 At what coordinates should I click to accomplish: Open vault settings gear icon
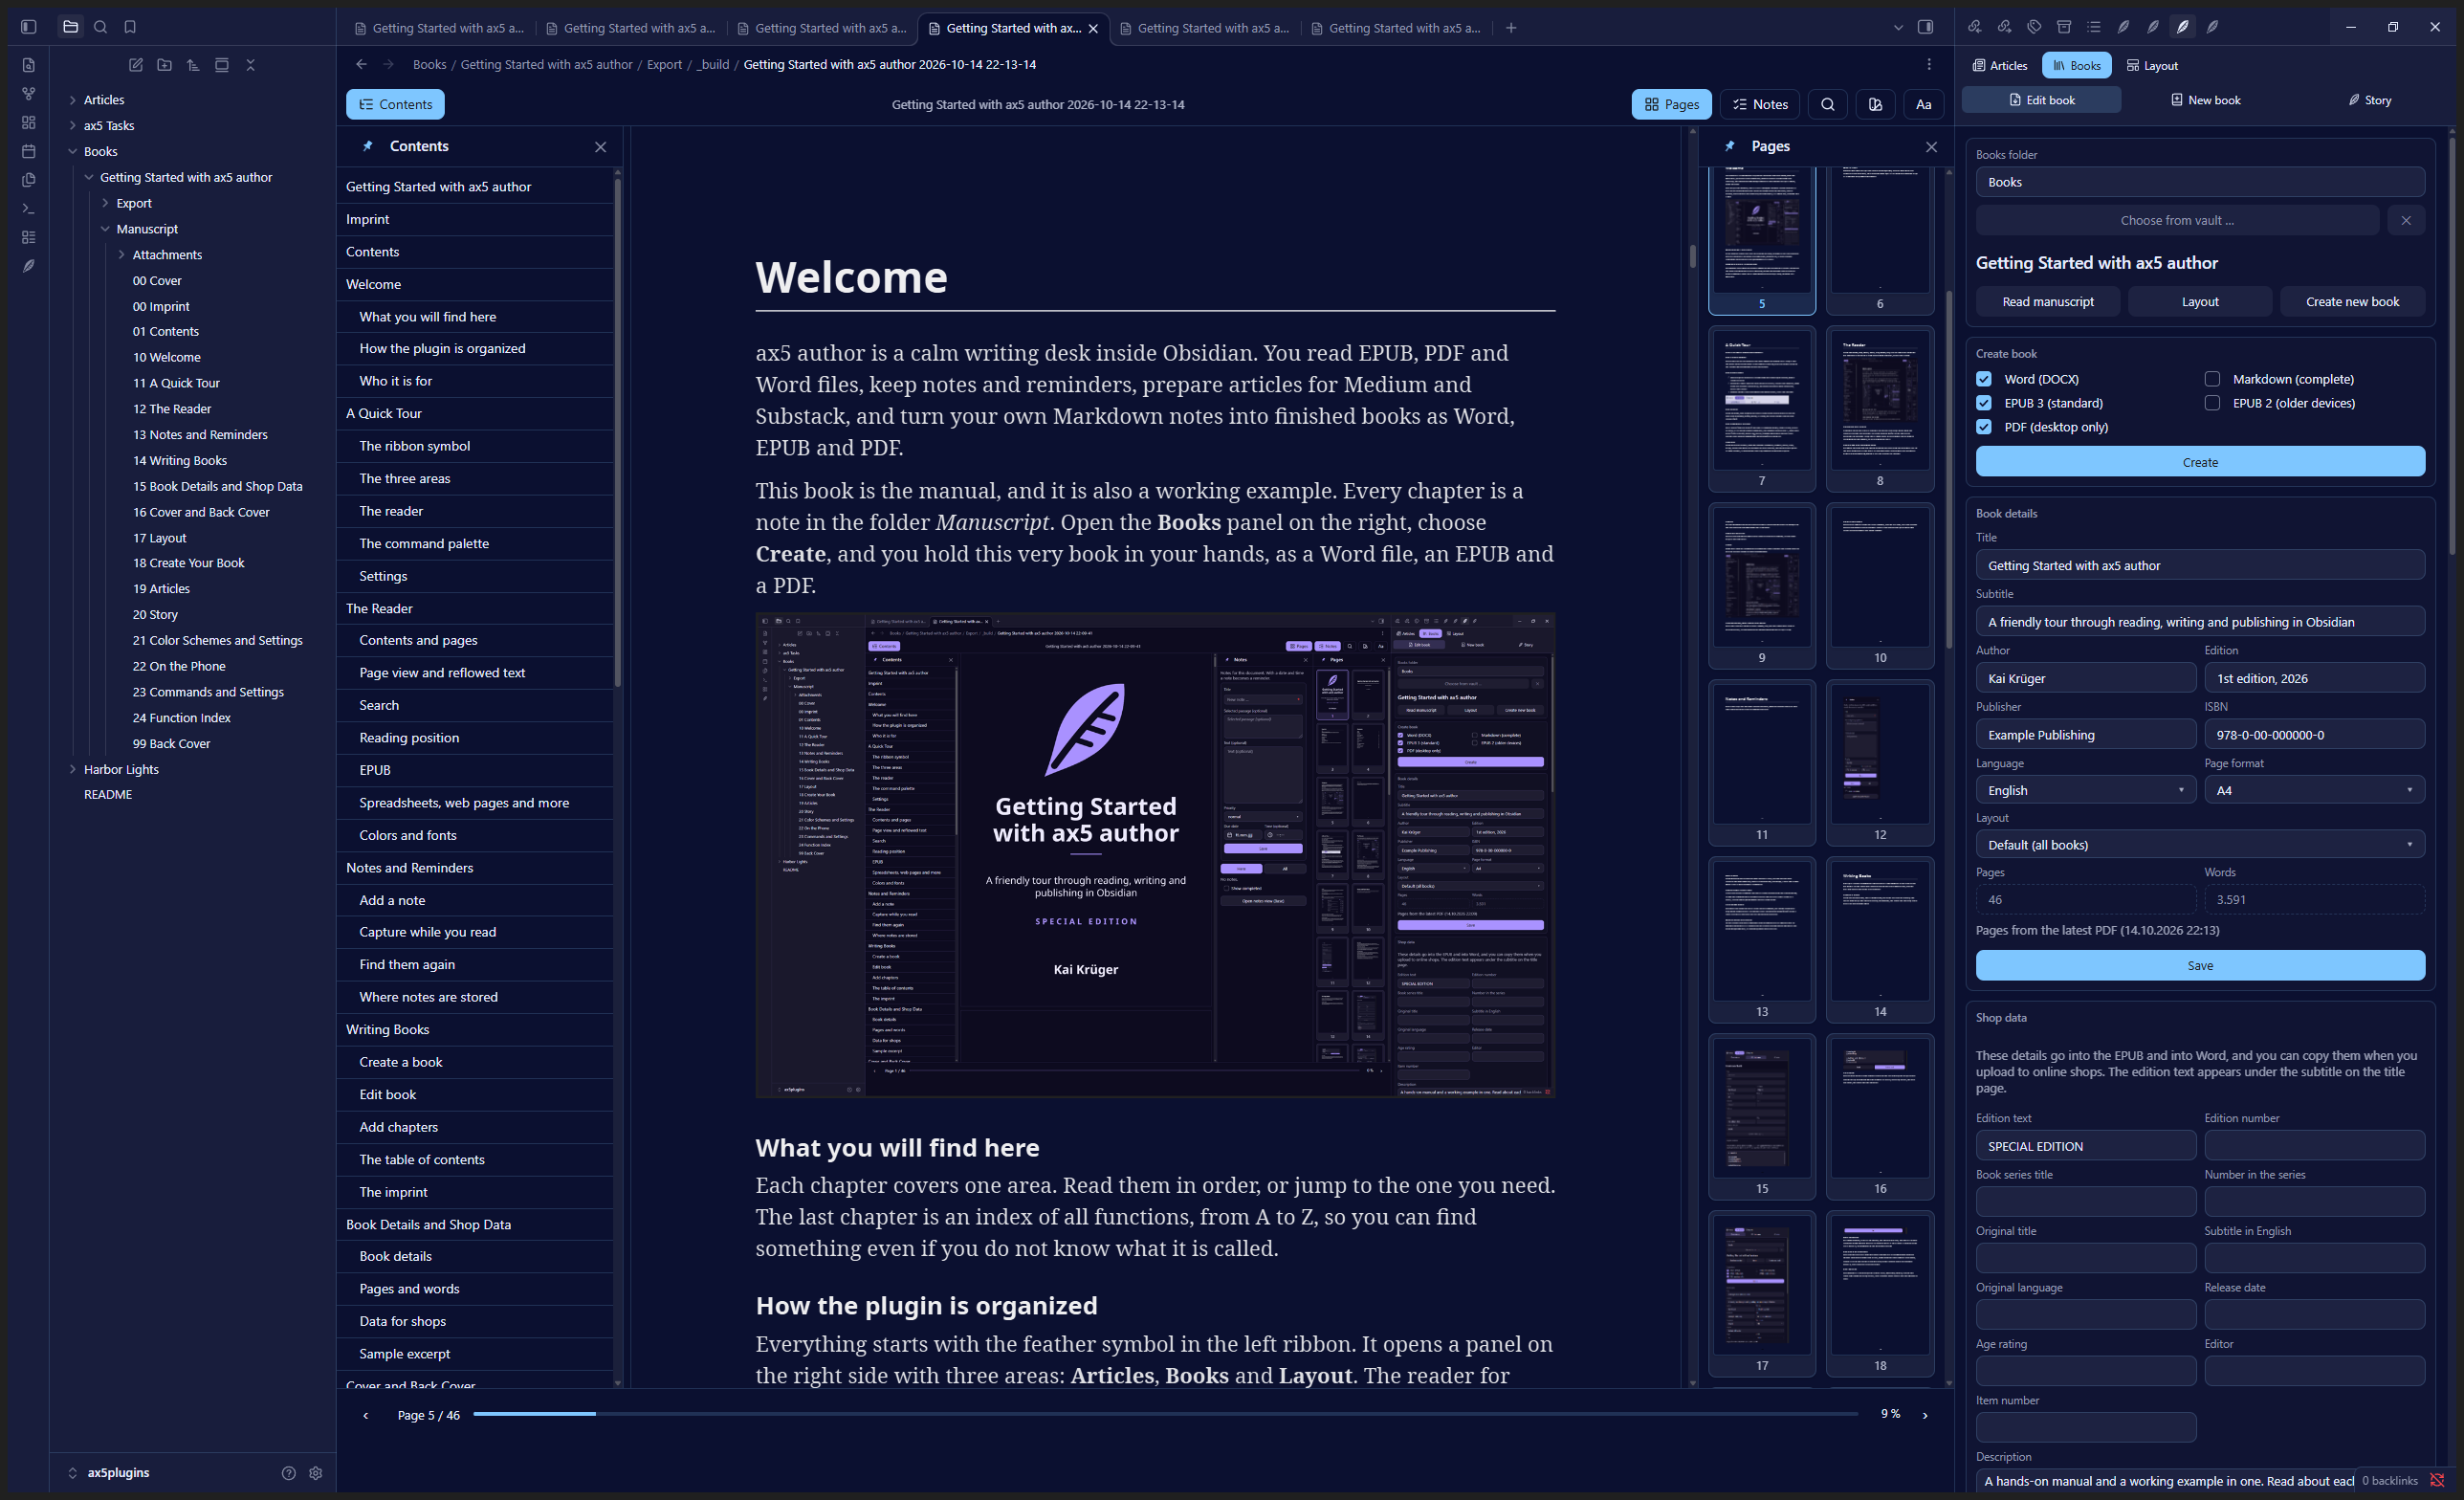[x=316, y=1472]
